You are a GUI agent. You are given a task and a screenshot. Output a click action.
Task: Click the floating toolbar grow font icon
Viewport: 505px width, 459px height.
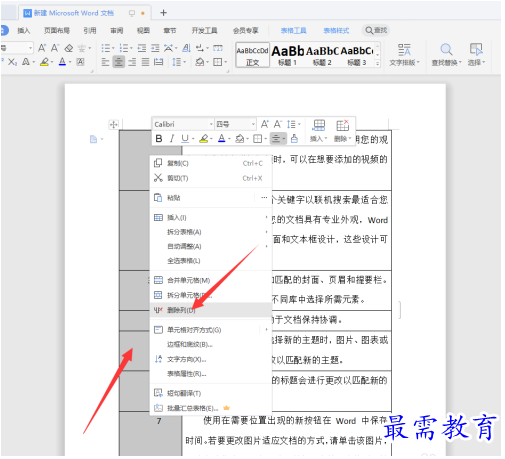point(265,124)
